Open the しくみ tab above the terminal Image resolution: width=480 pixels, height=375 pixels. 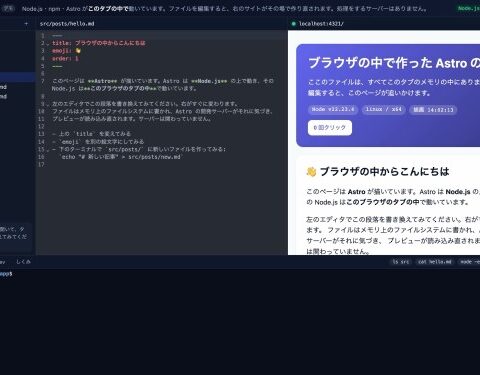coord(23,262)
